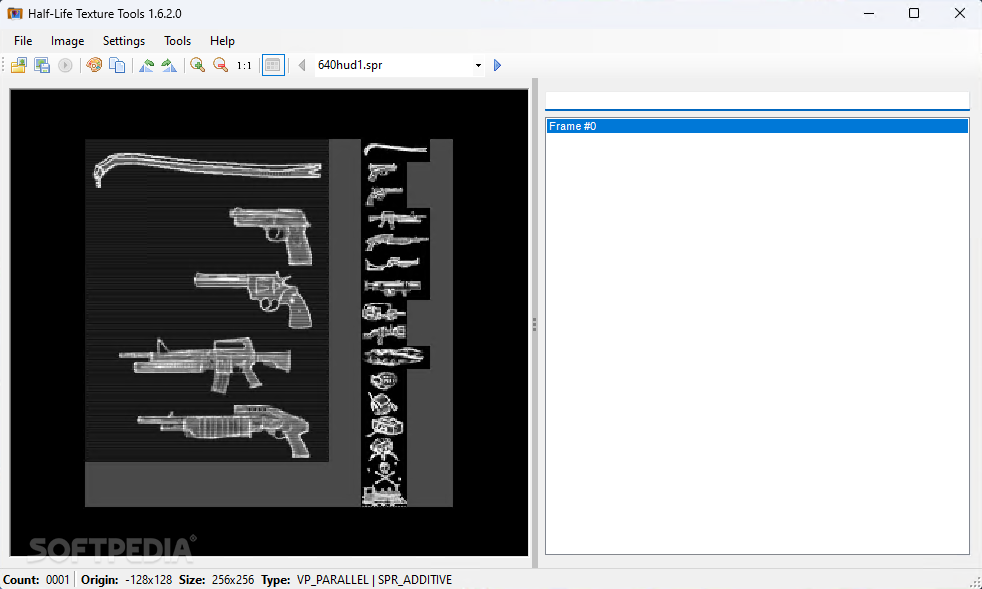Open a texture file via folder icon
The image size is (982, 589).
19,65
